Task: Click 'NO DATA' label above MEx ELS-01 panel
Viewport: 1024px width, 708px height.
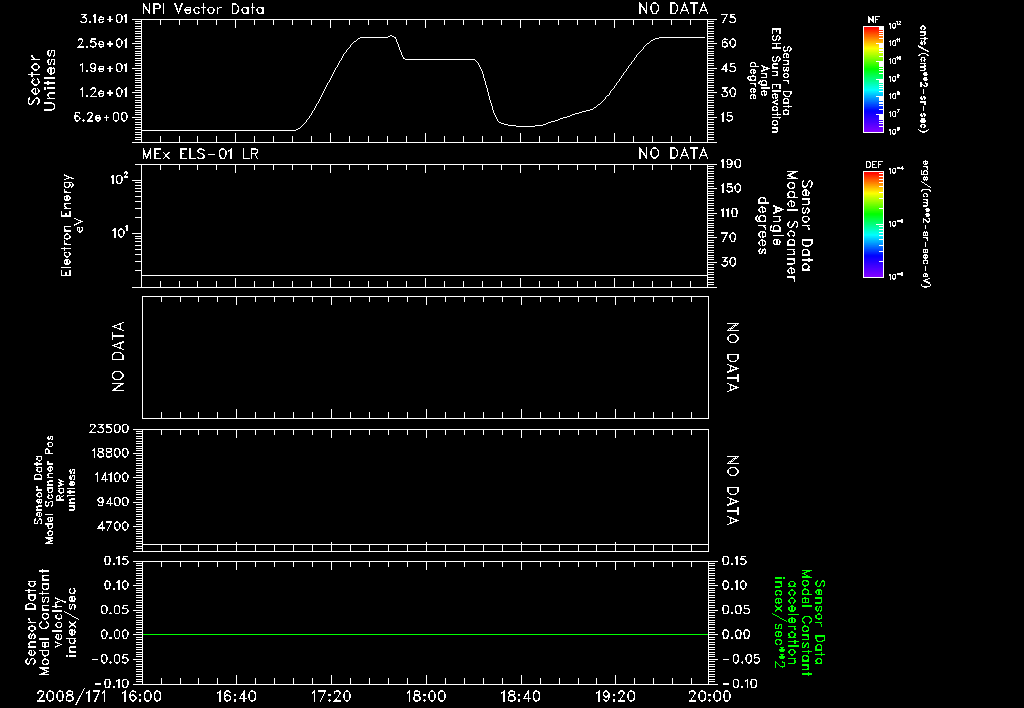Action: [x=673, y=154]
